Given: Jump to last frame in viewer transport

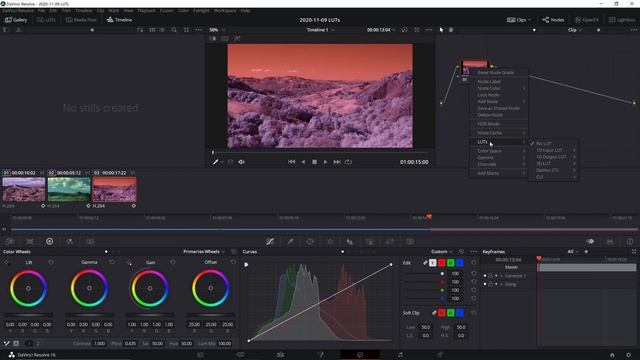Looking at the screenshot, I should pyautogui.click(x=337, y=162).
